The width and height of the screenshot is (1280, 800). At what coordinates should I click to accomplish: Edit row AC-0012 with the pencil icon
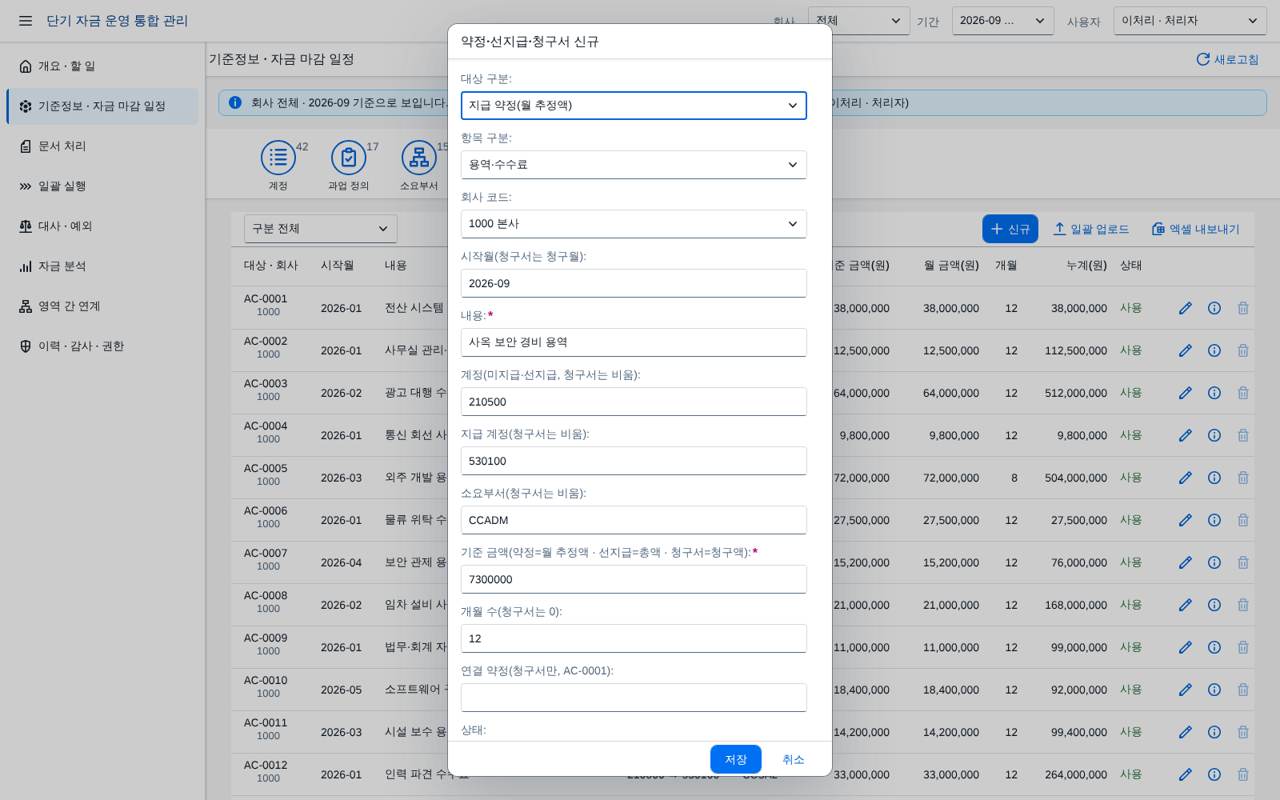pyautogui.click(x=1185, y=774)
